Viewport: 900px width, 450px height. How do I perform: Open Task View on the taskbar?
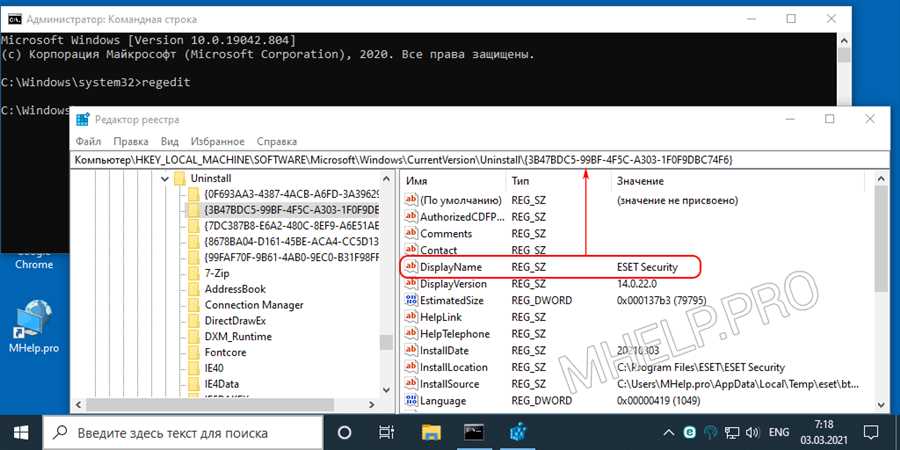(387, 432)
